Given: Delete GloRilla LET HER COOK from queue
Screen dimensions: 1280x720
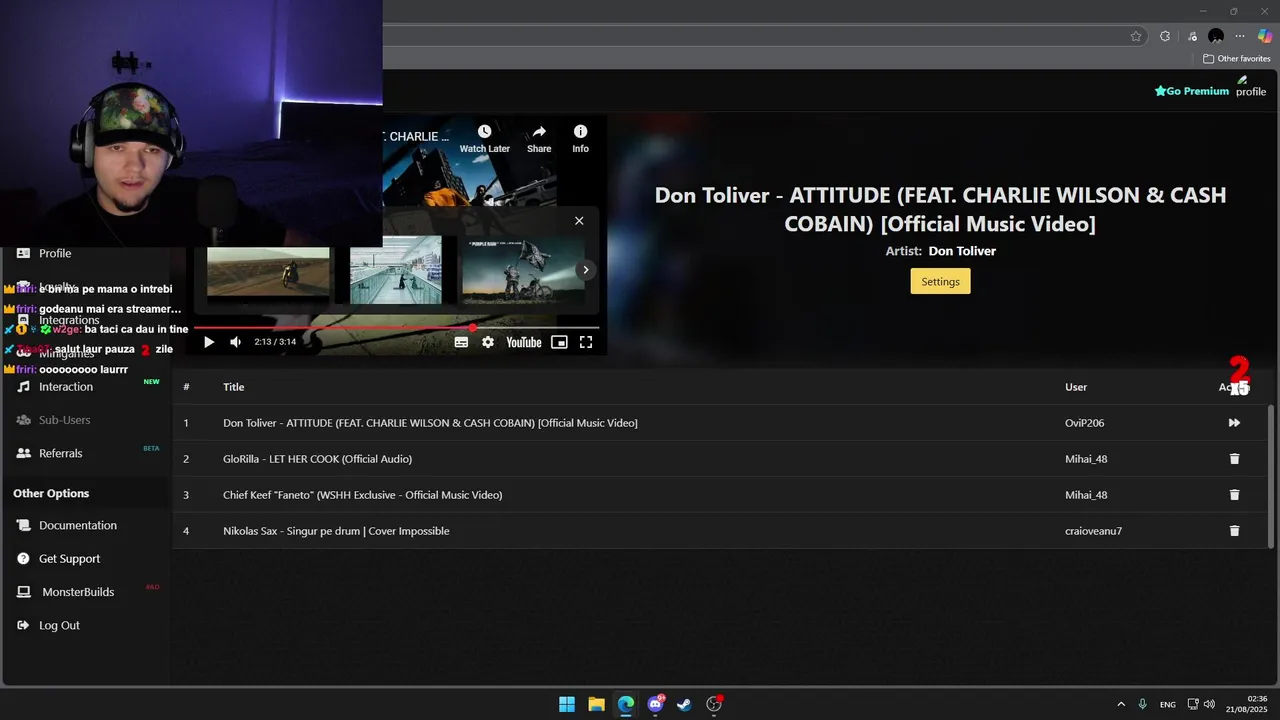Looking at the screenshot, I should click(1234, 459).
